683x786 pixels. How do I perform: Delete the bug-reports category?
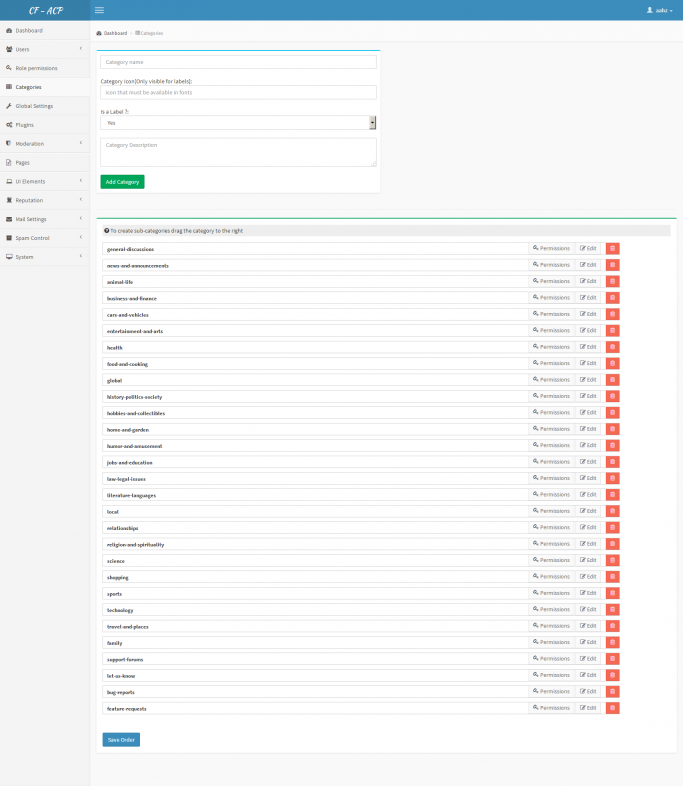point(612,692)
